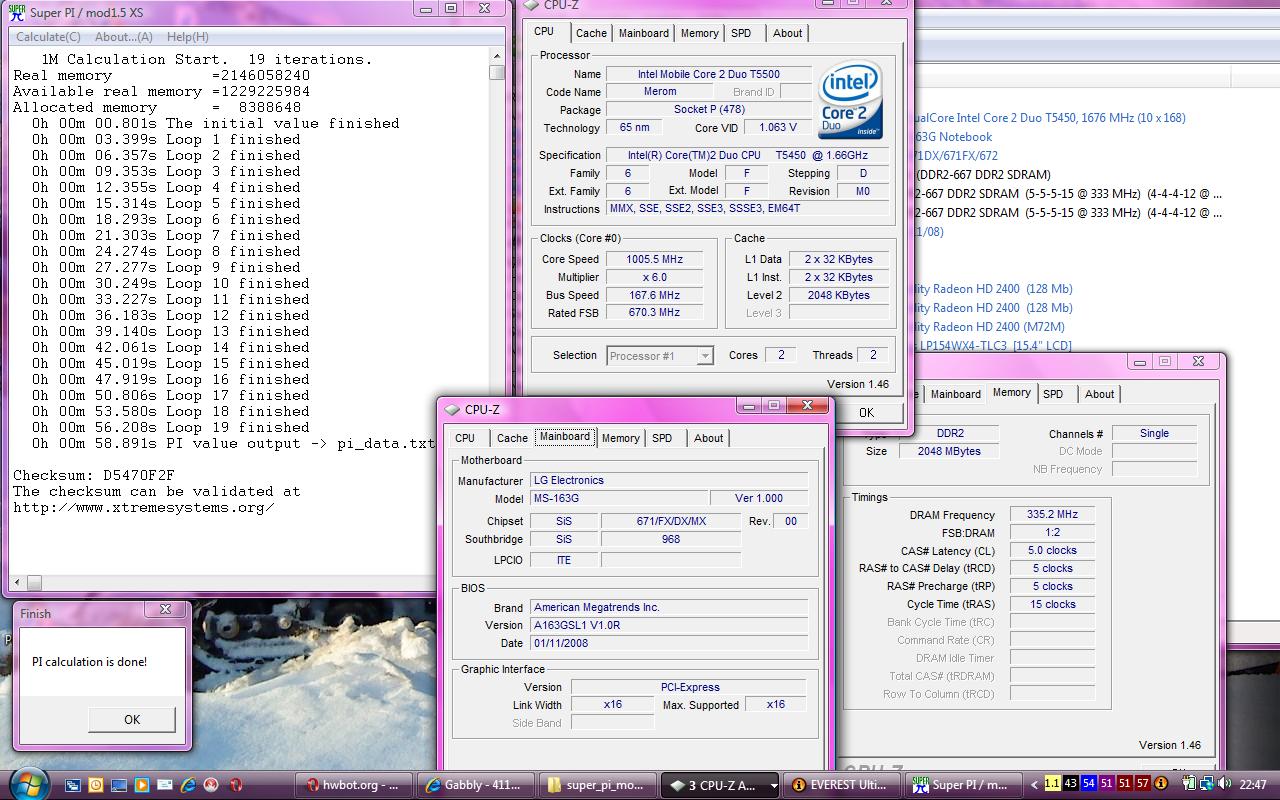The height and width of the screenshot is (800, 1280).
Task: Show hidden tray icons with the chevron
Action: (x=1034, y=785)
